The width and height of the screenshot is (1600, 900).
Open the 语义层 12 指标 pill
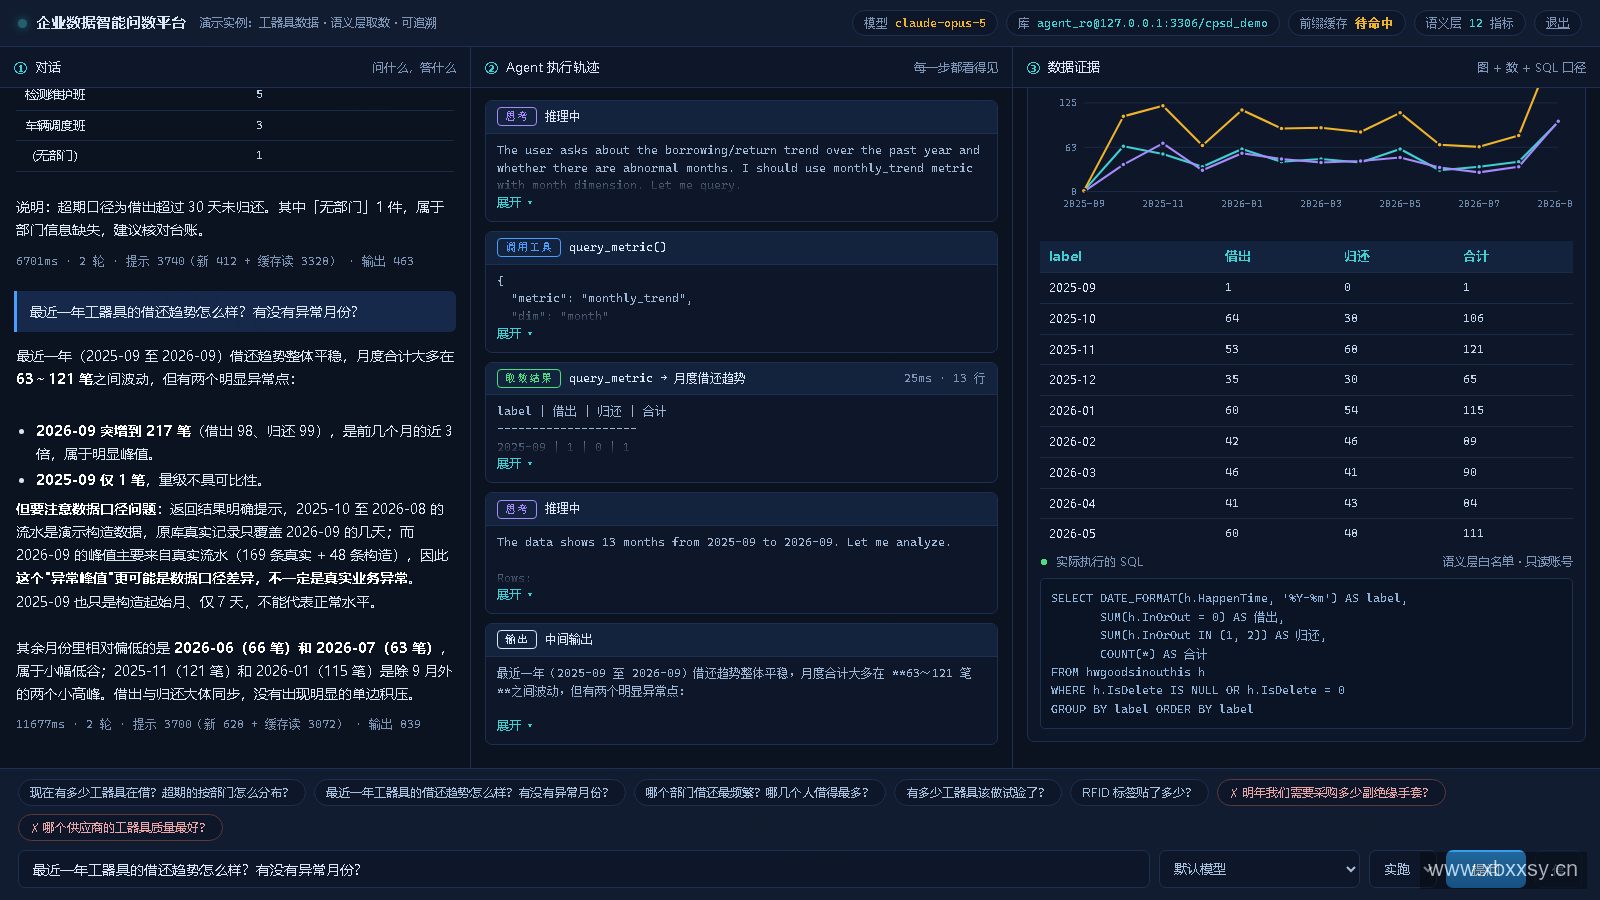click(x=1469, y=23)
